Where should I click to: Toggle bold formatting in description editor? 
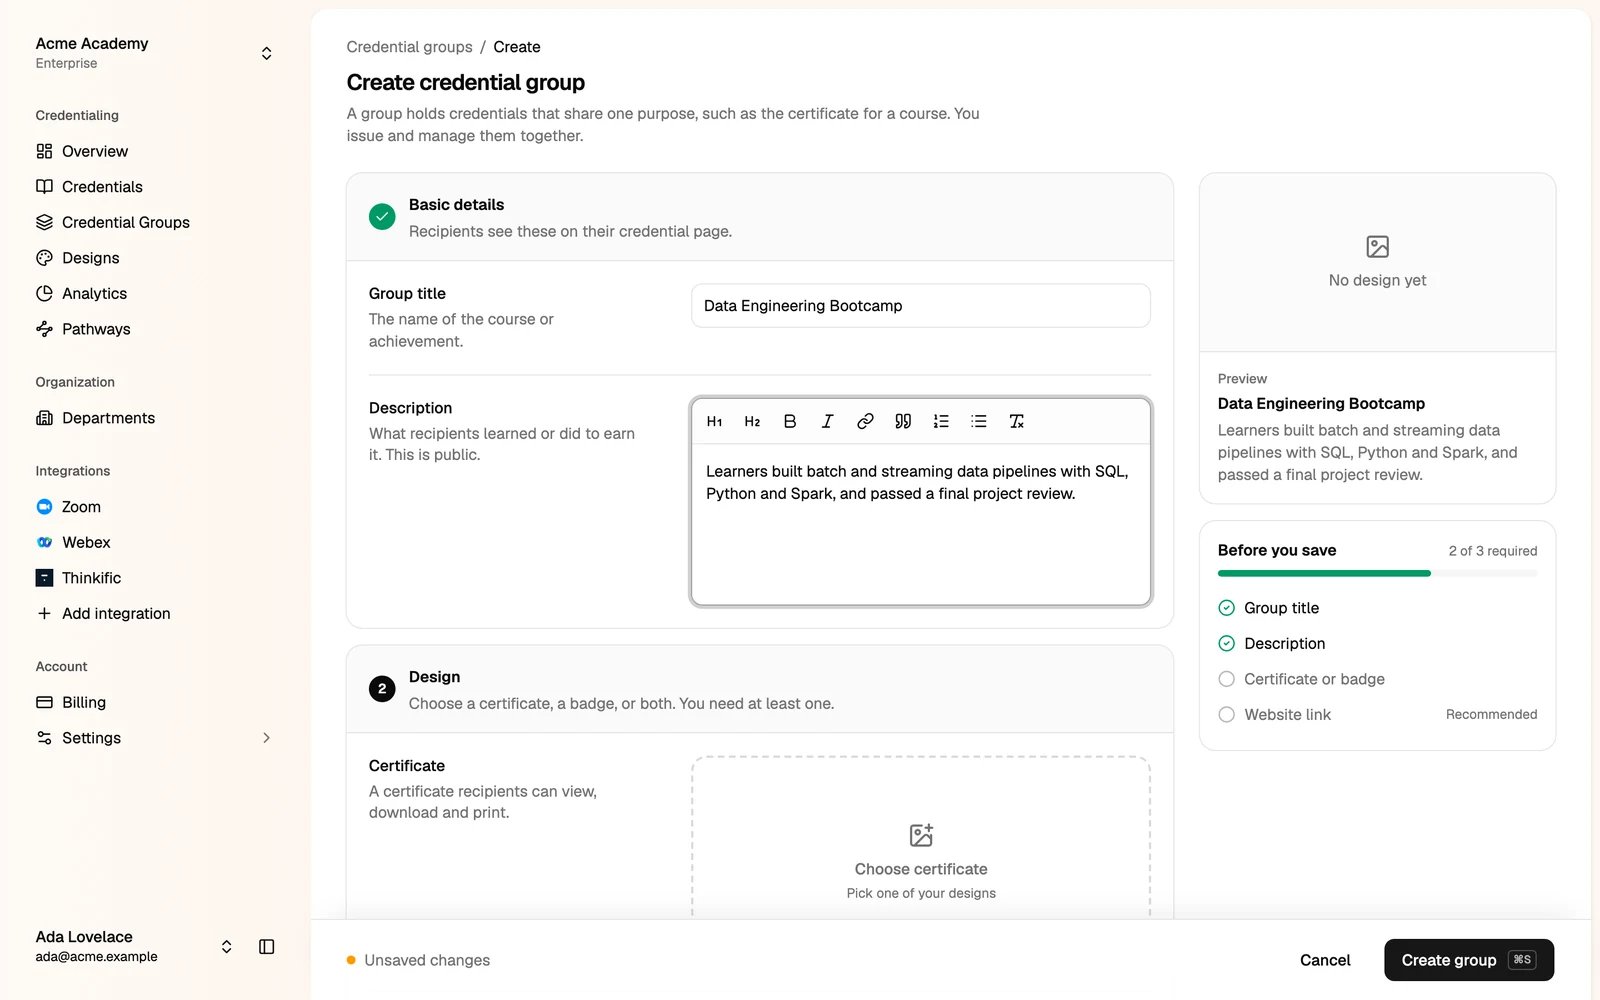coord(790,422)
